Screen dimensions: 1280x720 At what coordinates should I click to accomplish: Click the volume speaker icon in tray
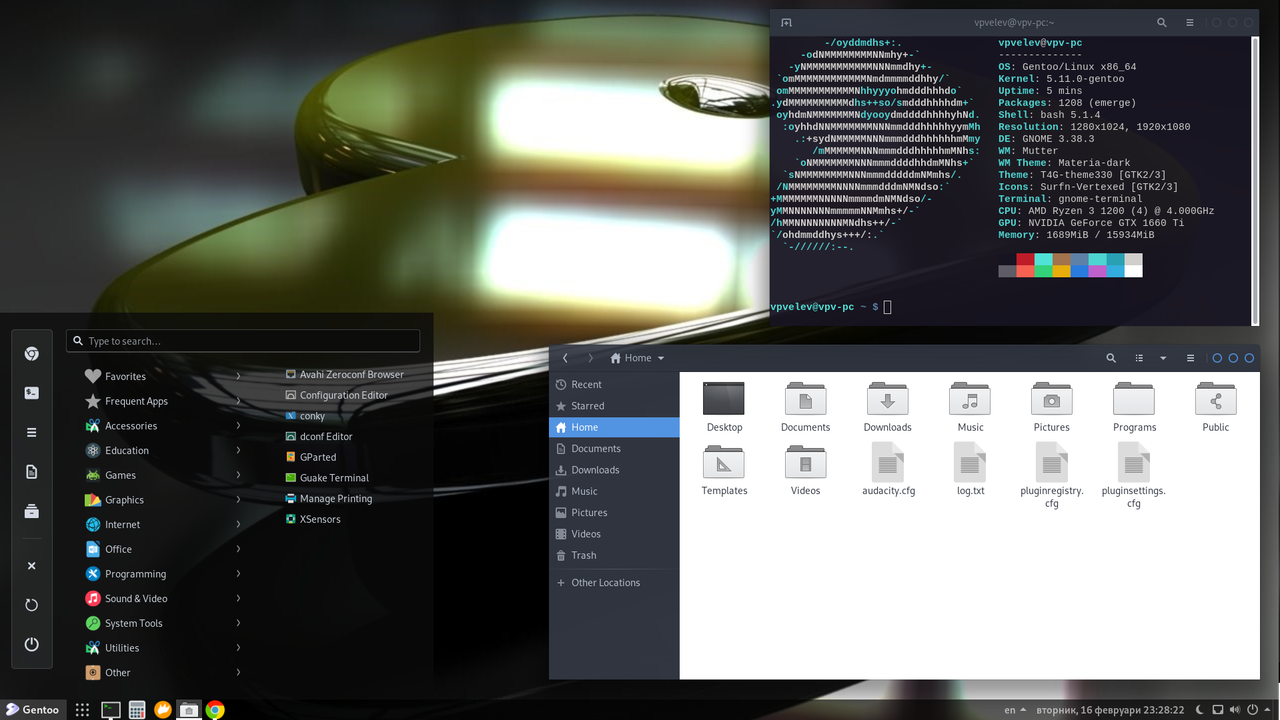[x=1235, y=710]
